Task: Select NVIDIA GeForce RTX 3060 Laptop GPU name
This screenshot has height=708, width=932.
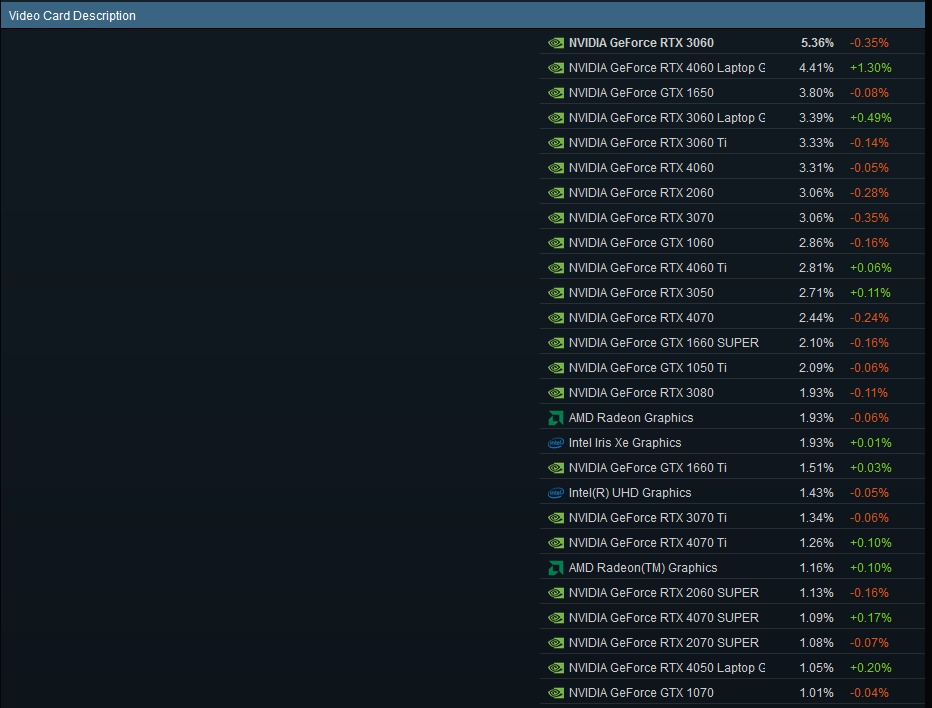Action: [667, 118]
